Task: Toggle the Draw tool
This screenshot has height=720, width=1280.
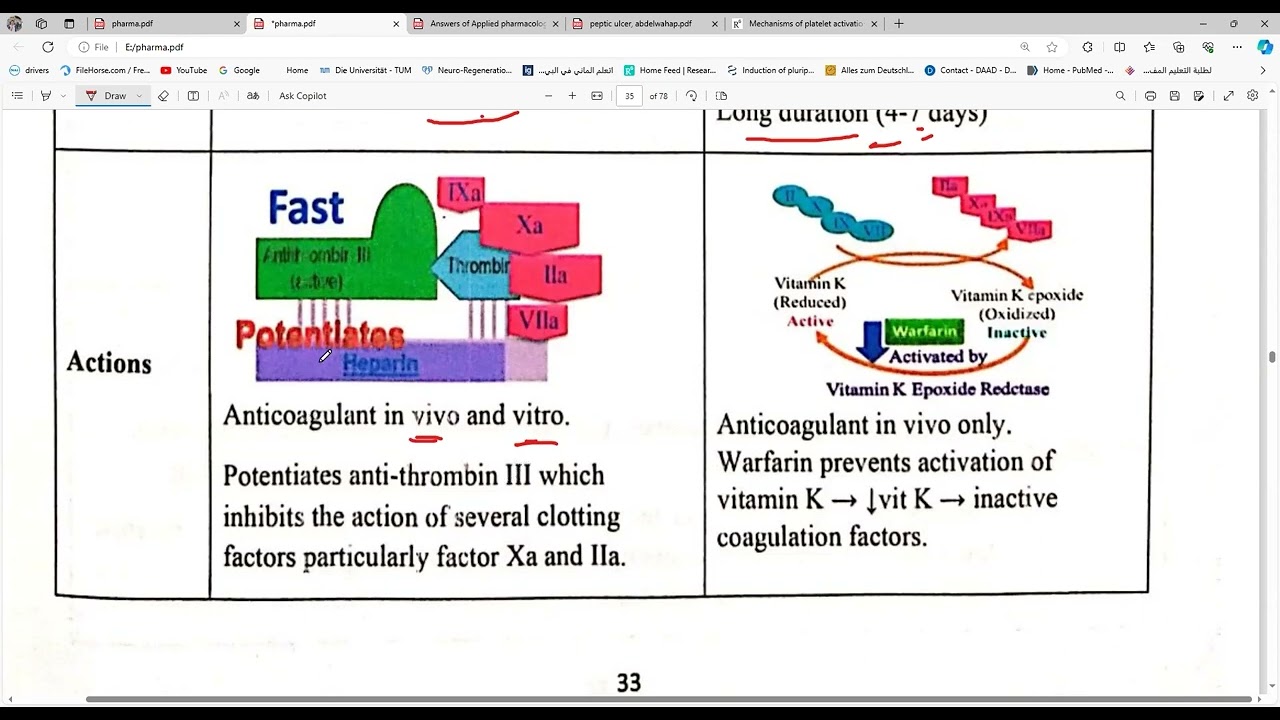Action: click(x=106, y=96)
